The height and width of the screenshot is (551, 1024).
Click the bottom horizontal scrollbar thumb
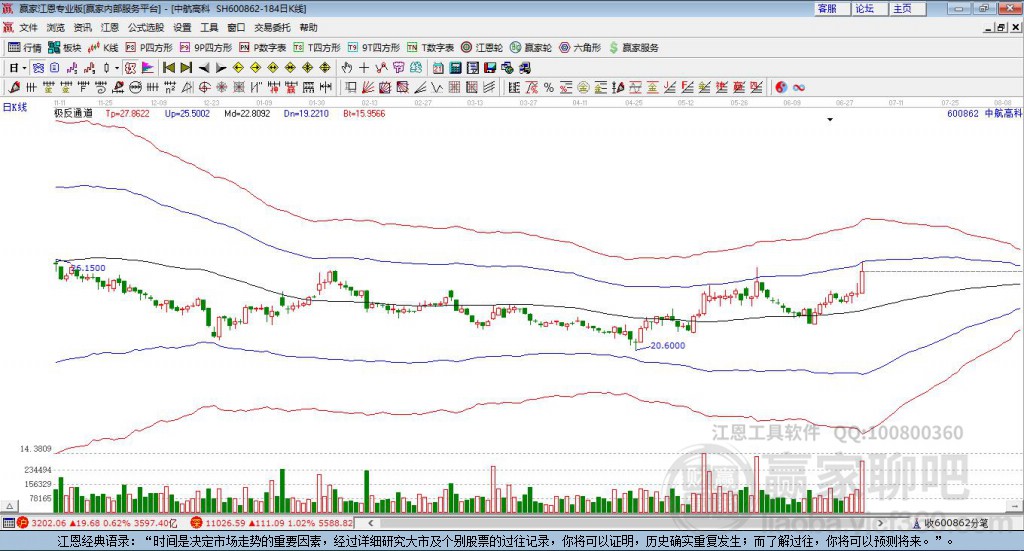(x=623, y=523)
